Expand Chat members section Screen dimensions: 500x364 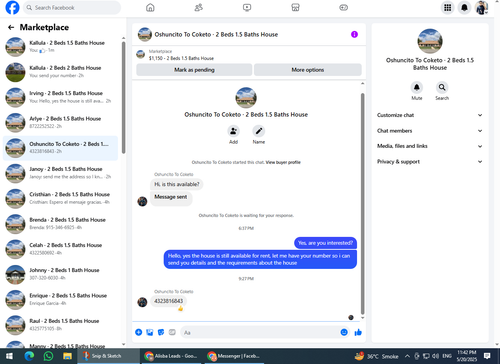pos(430,131)
